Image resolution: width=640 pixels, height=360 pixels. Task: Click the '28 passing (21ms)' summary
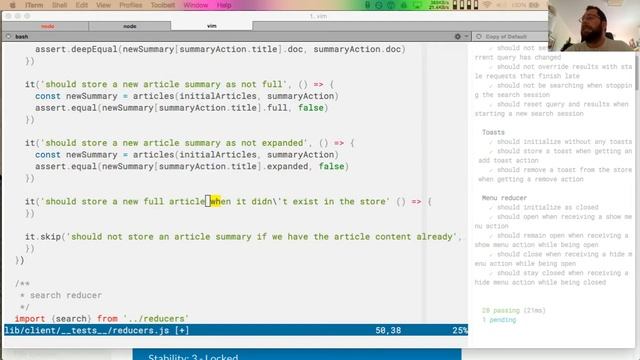[x=513, y=310]
